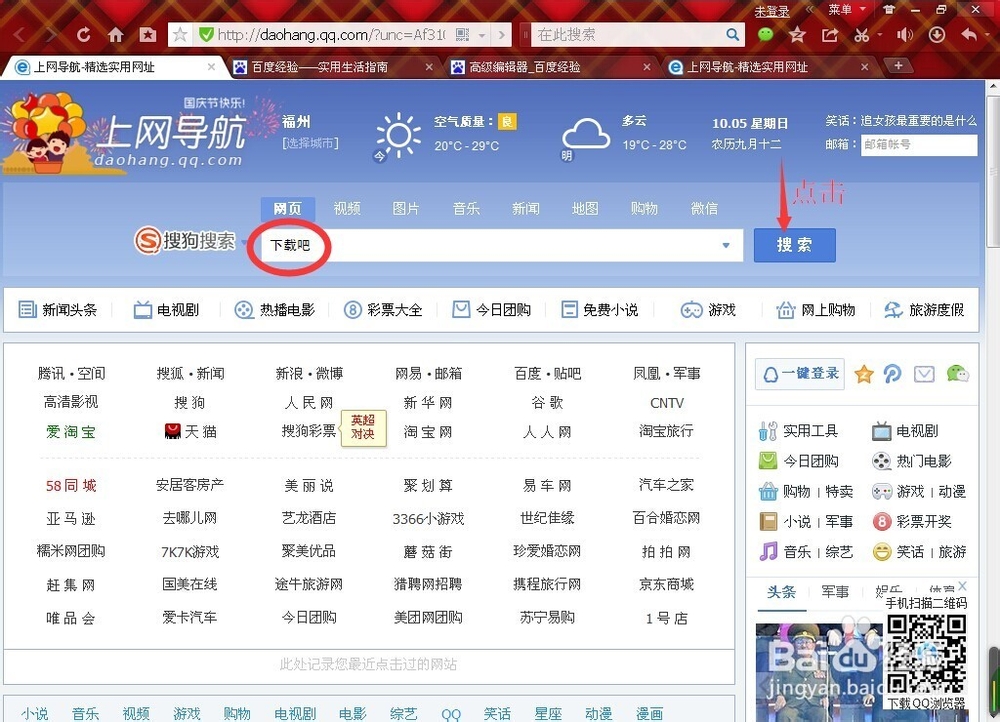The image size is (1000, 722).
Task: Open the download manager icon in the toolbar
Action: click(937, 34)
